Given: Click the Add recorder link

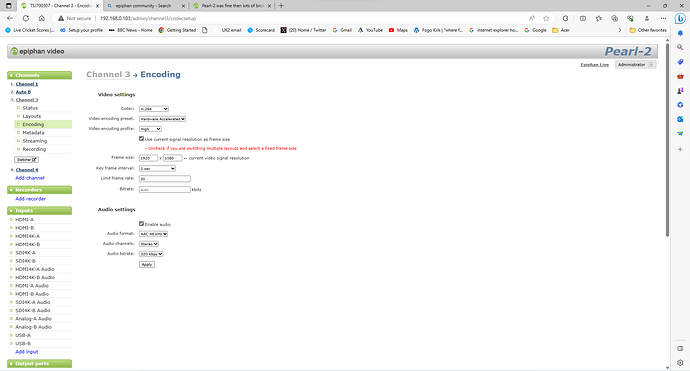Looking at the screenshot, I should tap(30, 199).
